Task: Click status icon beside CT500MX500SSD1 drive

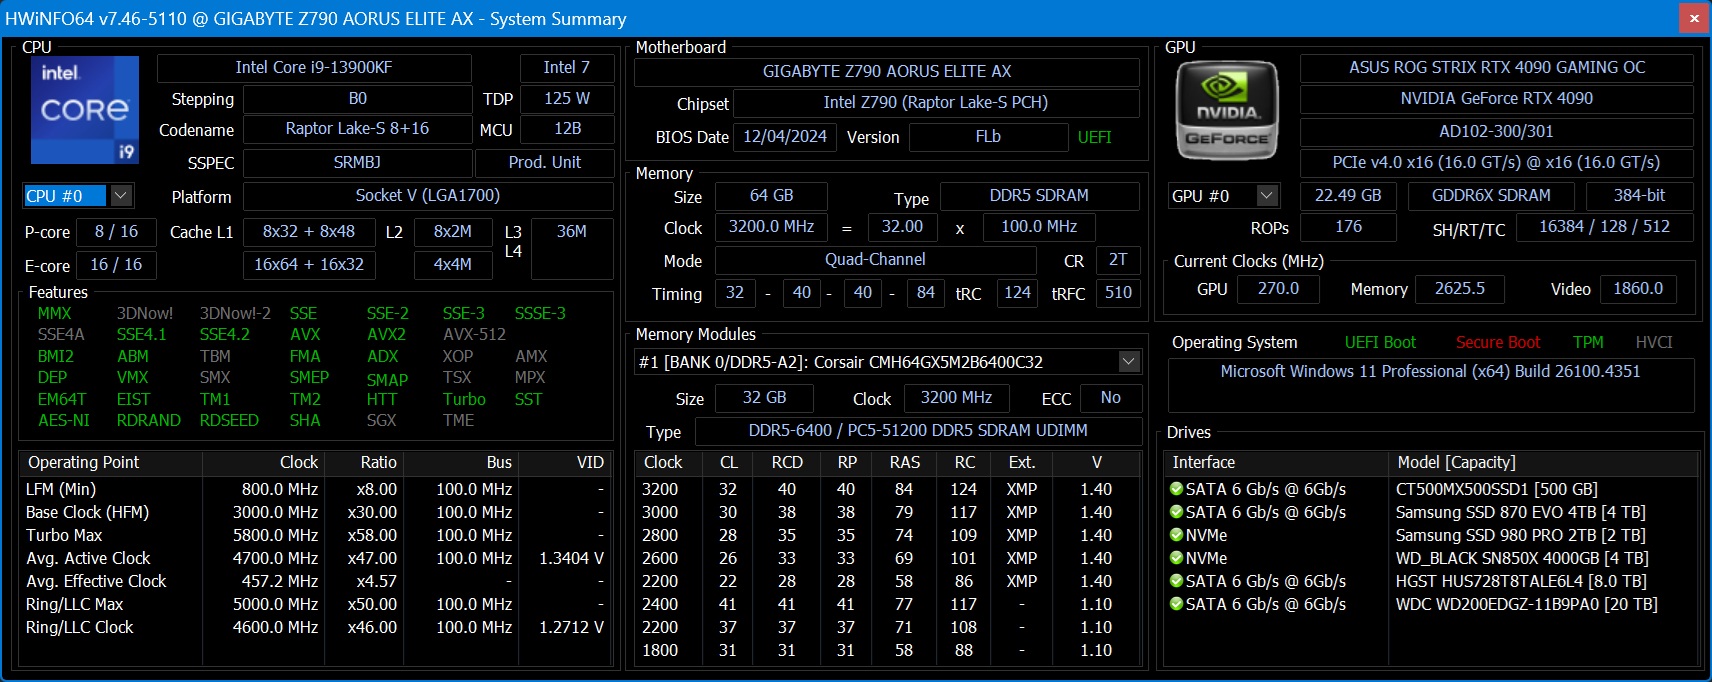Action: pos(1177,489)
